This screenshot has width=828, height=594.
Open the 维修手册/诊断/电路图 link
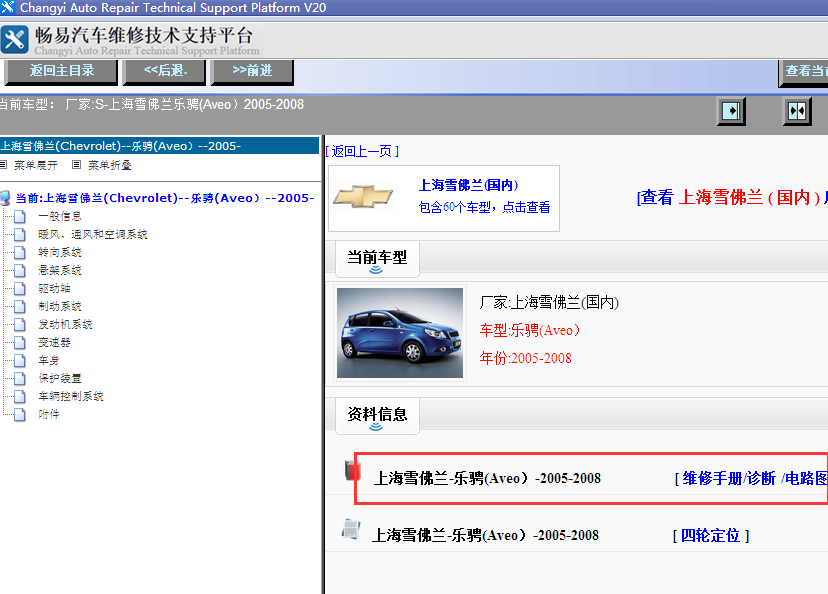[x=755, y=478]
